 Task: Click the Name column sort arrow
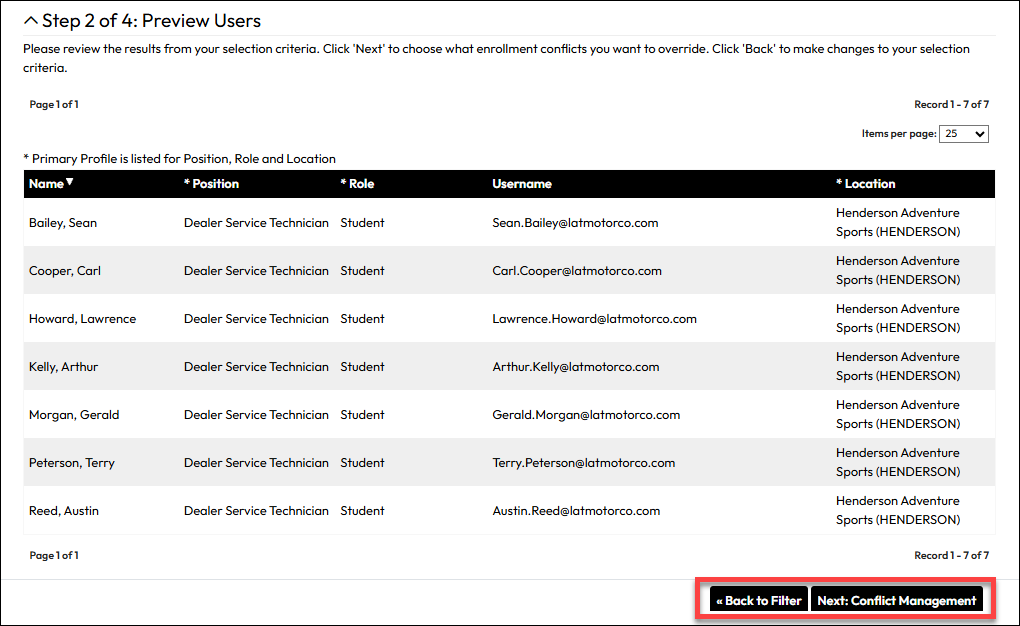click(x=70, y=182)
